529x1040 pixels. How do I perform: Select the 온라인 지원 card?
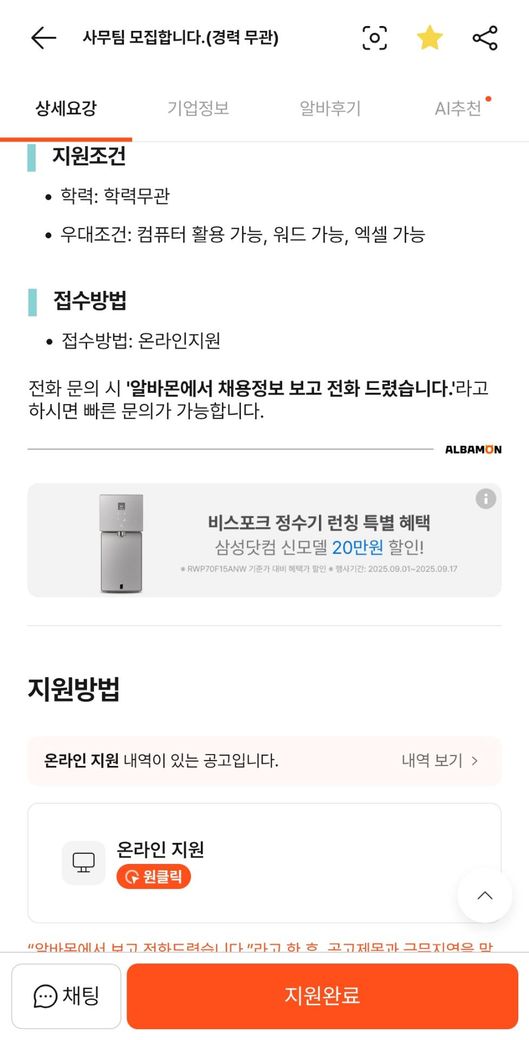pos(264,863)
